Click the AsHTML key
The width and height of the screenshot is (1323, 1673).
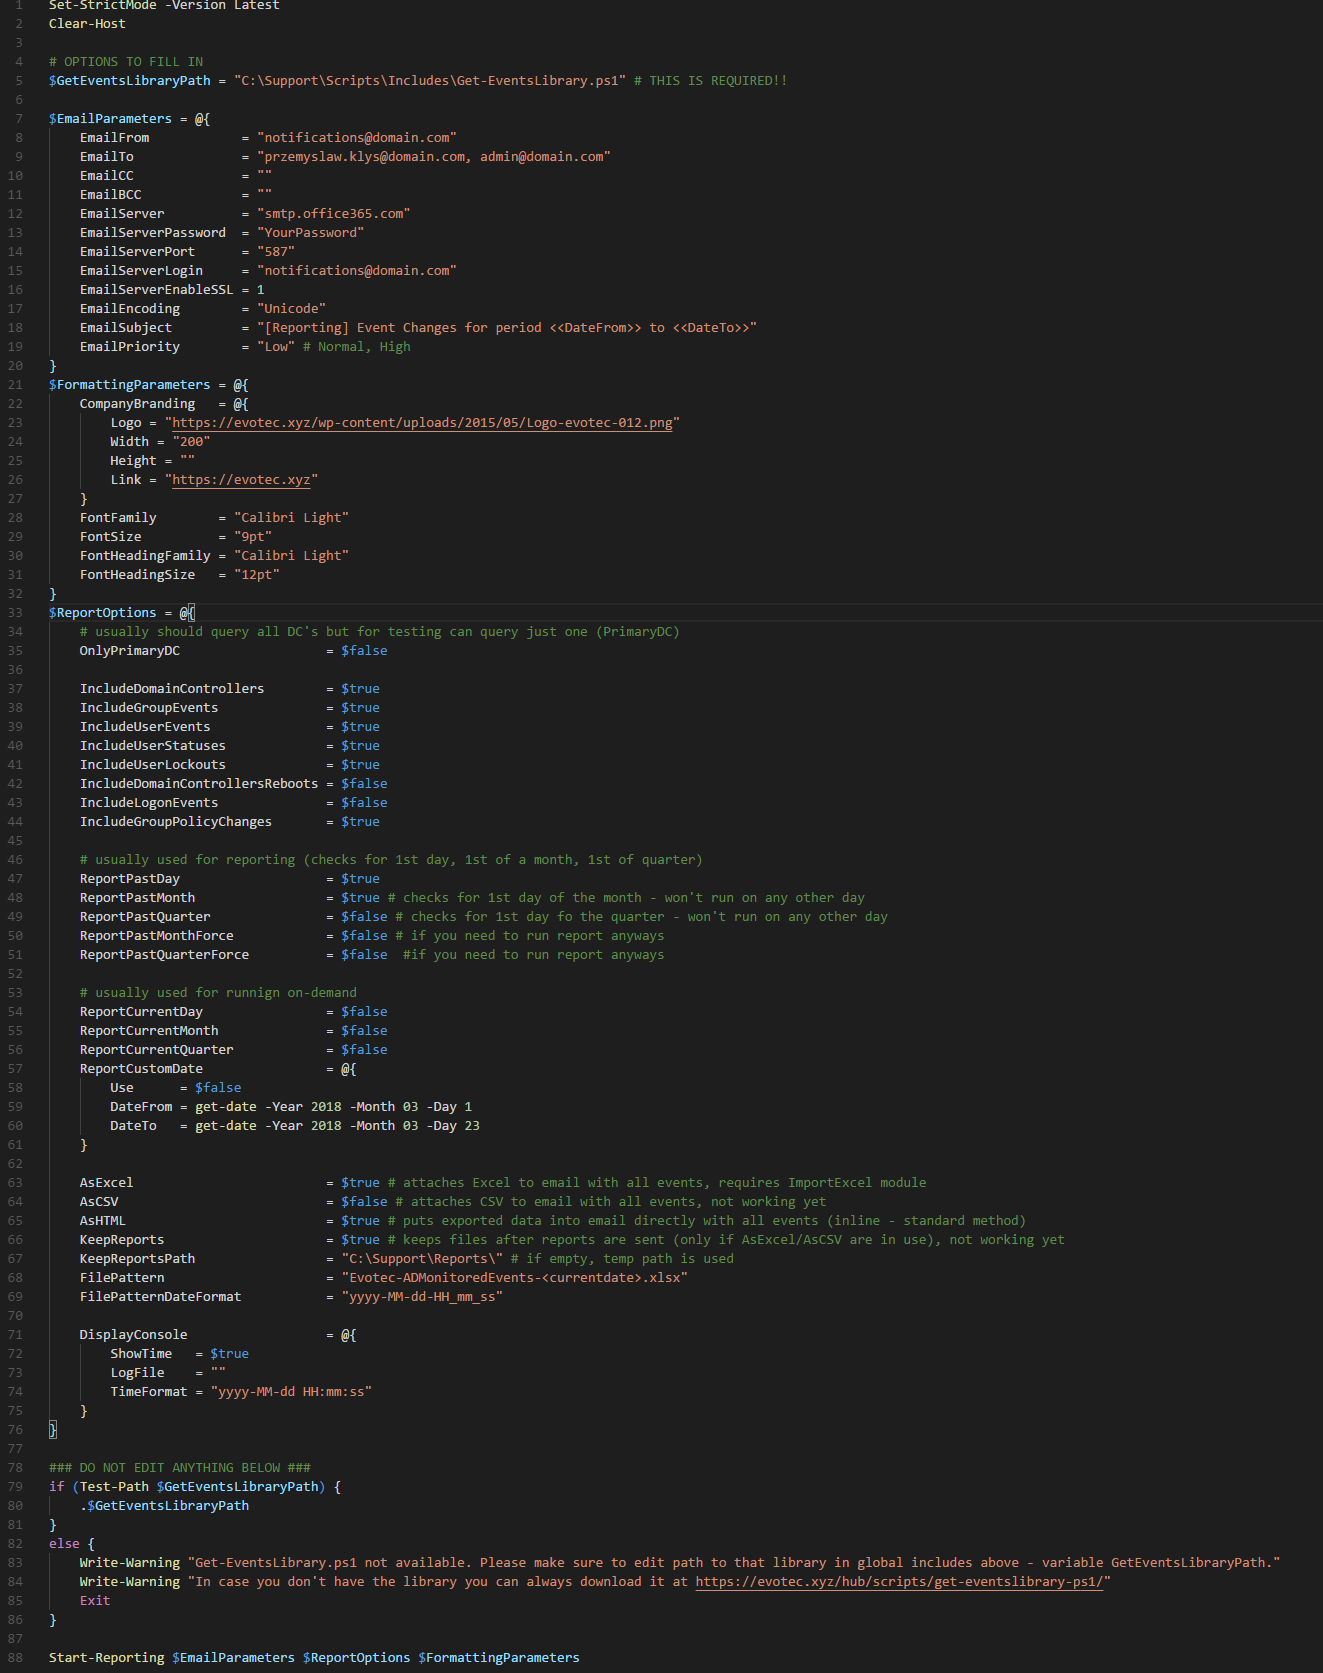103,1221
